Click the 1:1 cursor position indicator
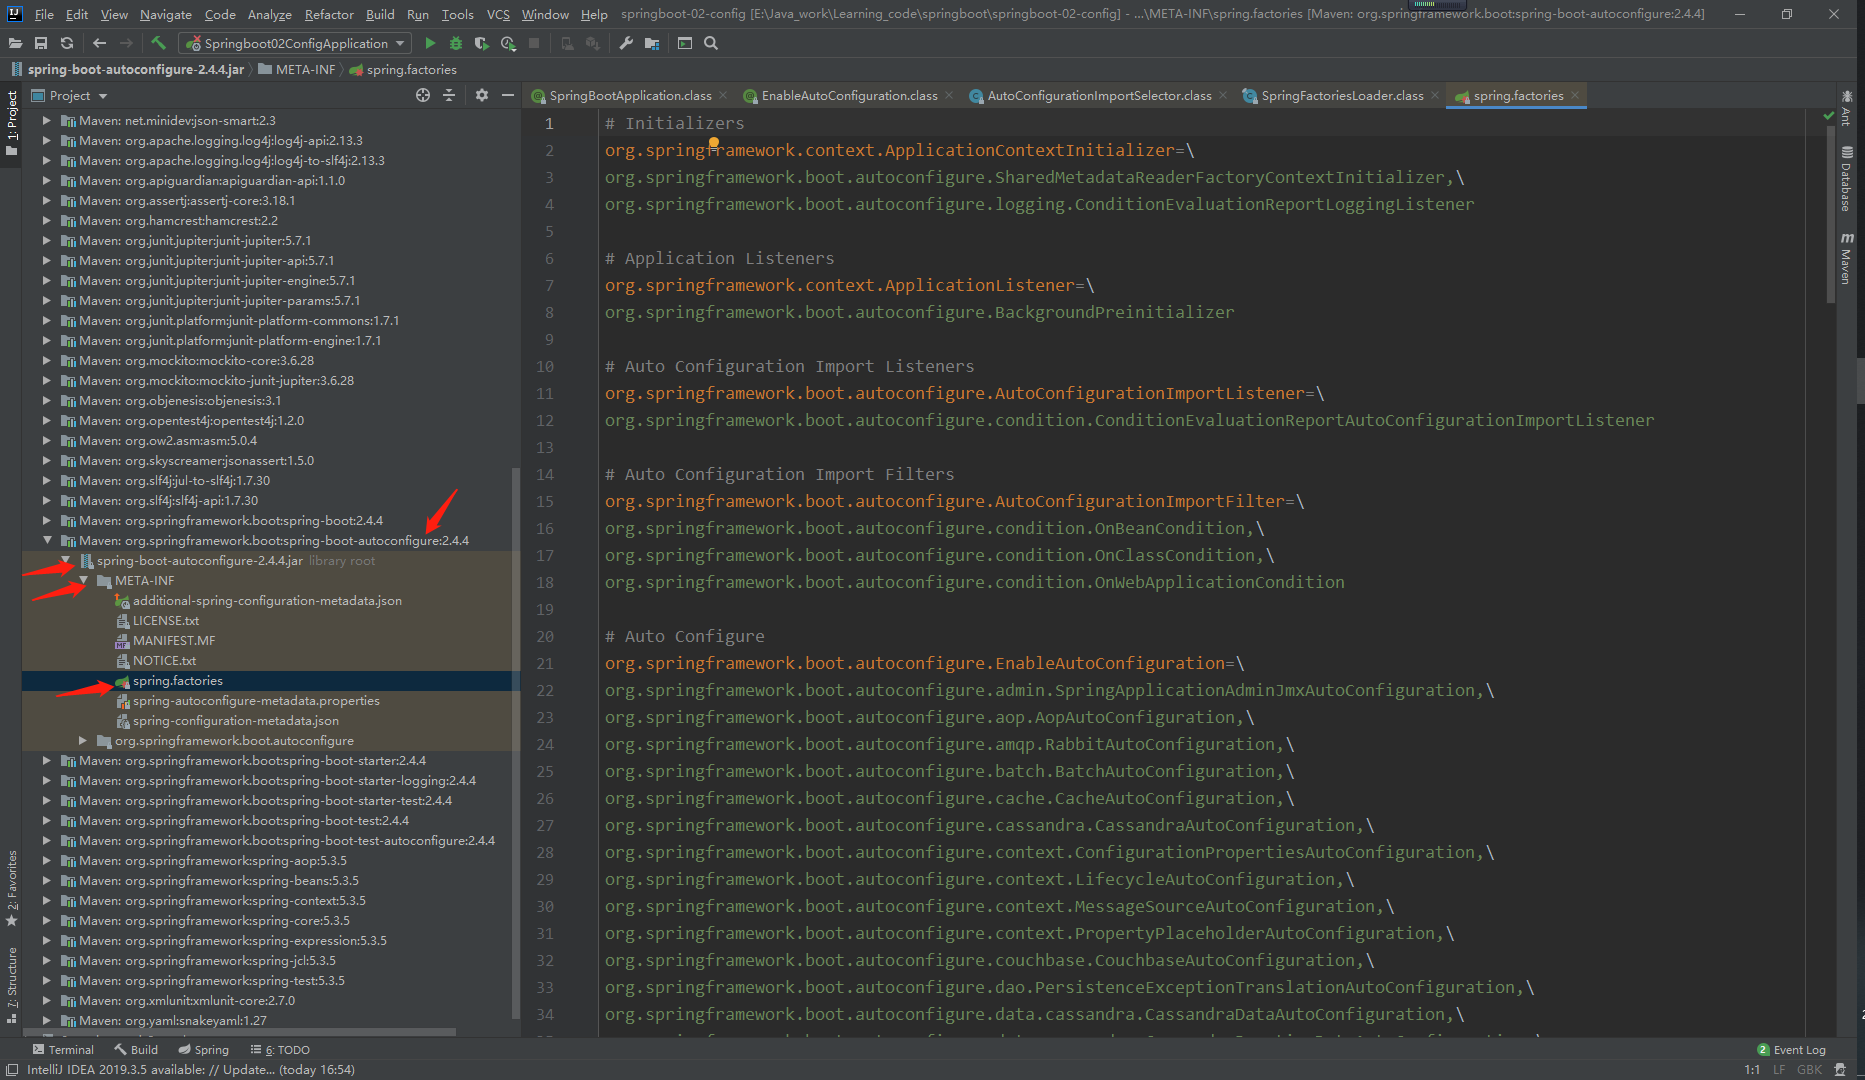This screenshot has height=1080, width=1865. [1752, 1069]
